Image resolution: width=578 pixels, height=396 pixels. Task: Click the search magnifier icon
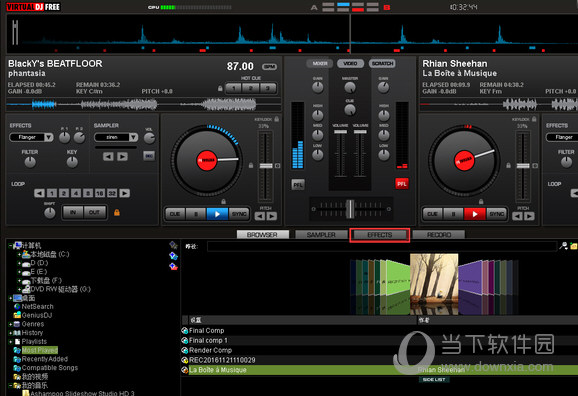coord(563,246)
